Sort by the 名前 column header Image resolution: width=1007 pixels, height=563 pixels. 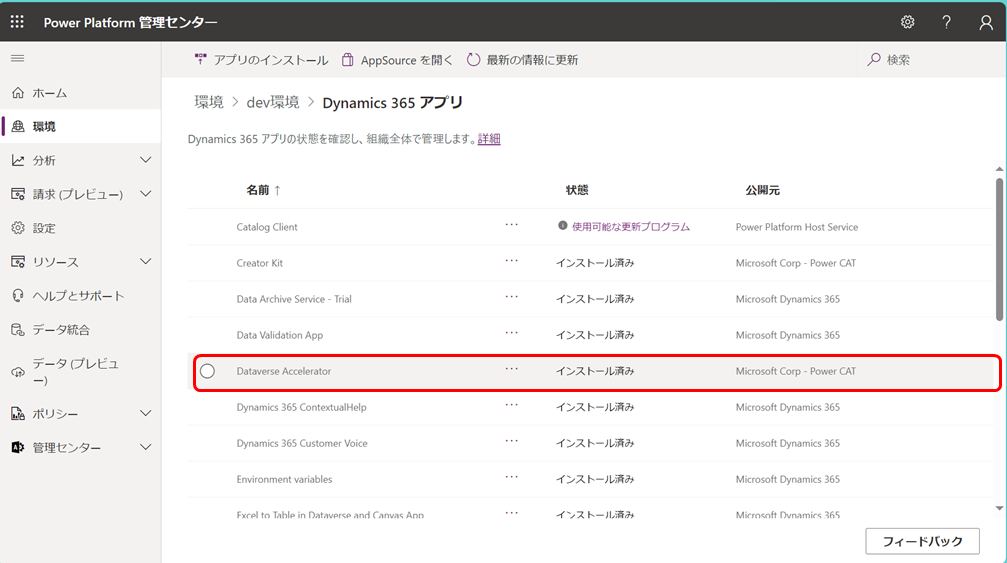pos(263,190)
